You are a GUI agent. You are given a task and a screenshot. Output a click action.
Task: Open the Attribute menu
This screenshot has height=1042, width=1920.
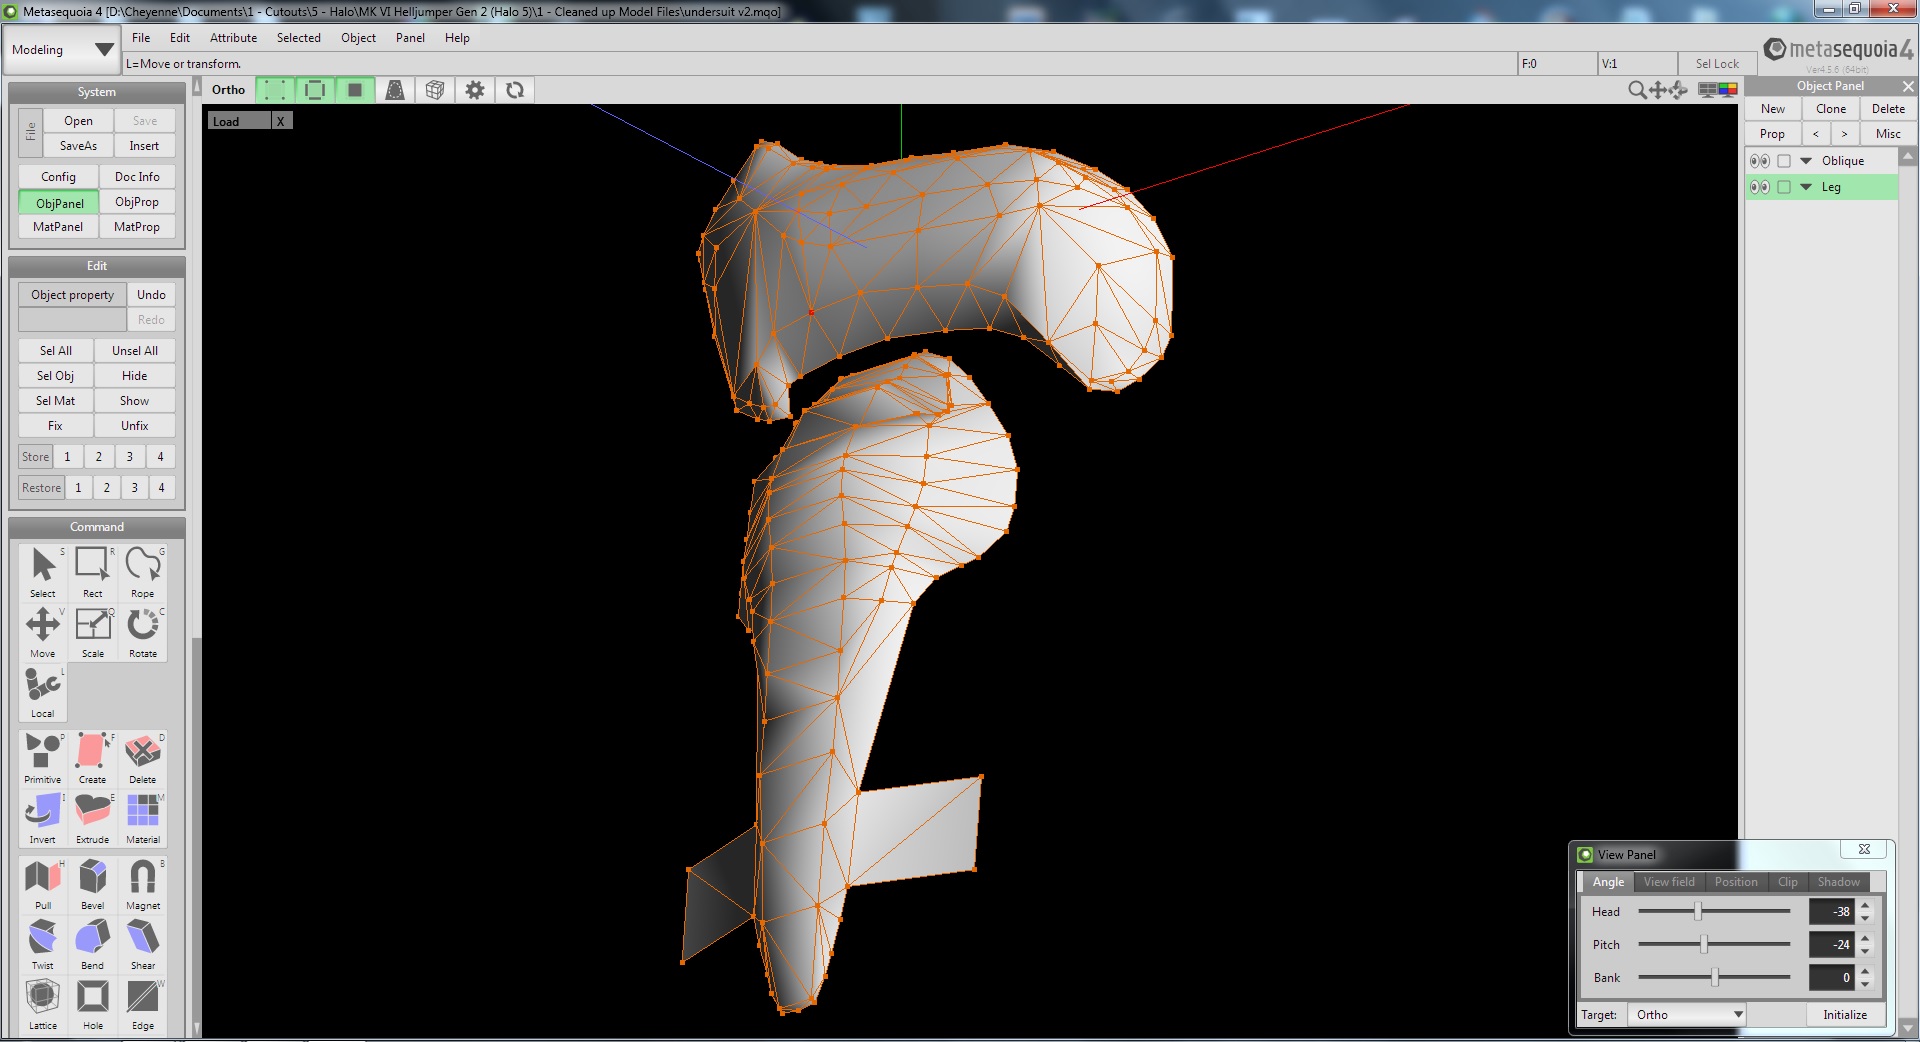233,38
